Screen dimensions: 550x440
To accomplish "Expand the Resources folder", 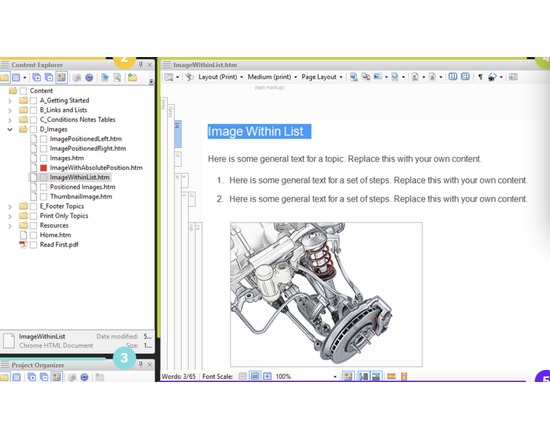I will (x=10, y=226).
